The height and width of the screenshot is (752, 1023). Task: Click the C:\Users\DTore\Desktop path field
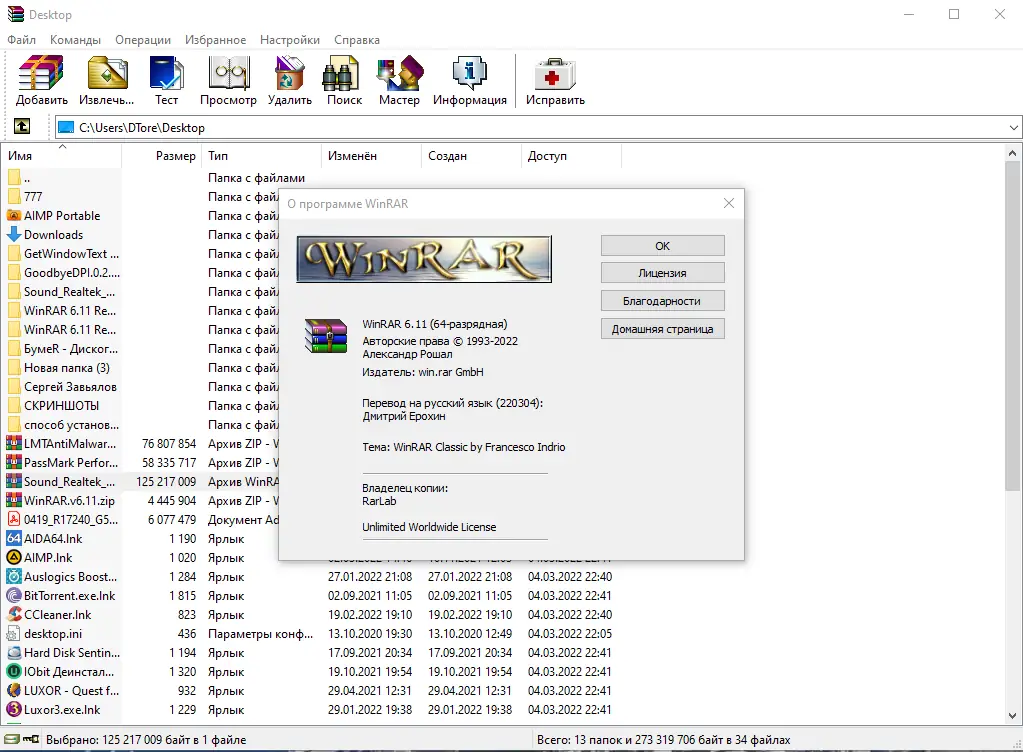coord(538,128)
